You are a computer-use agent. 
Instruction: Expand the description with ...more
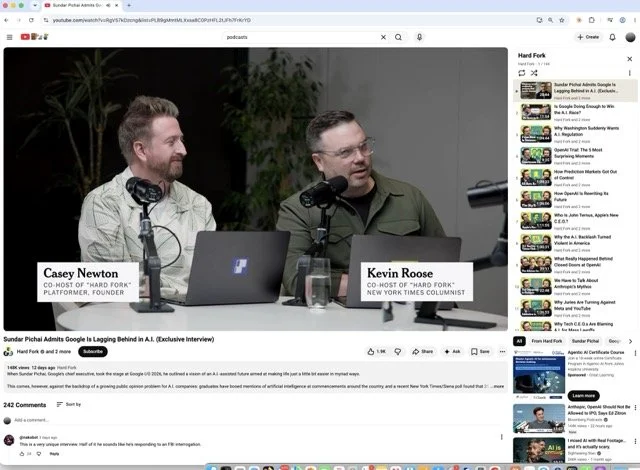[x=497, y=386]
